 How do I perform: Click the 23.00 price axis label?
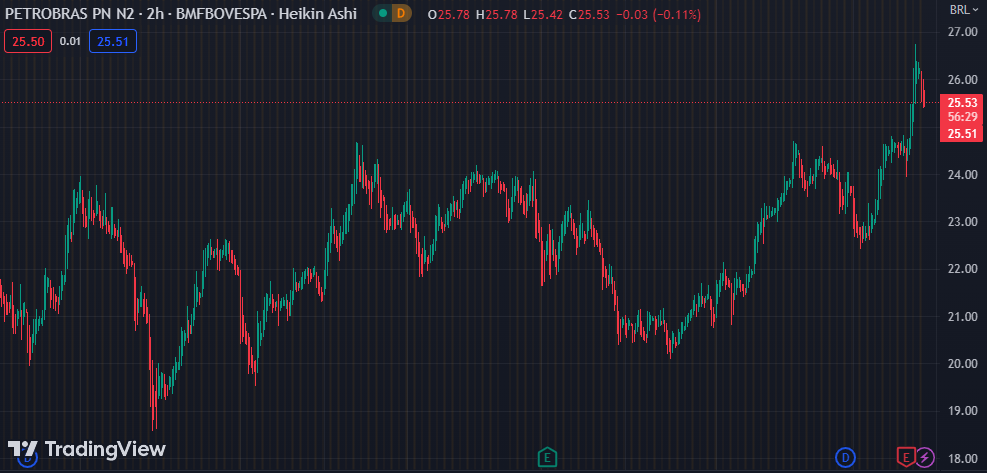coord(962,222)
